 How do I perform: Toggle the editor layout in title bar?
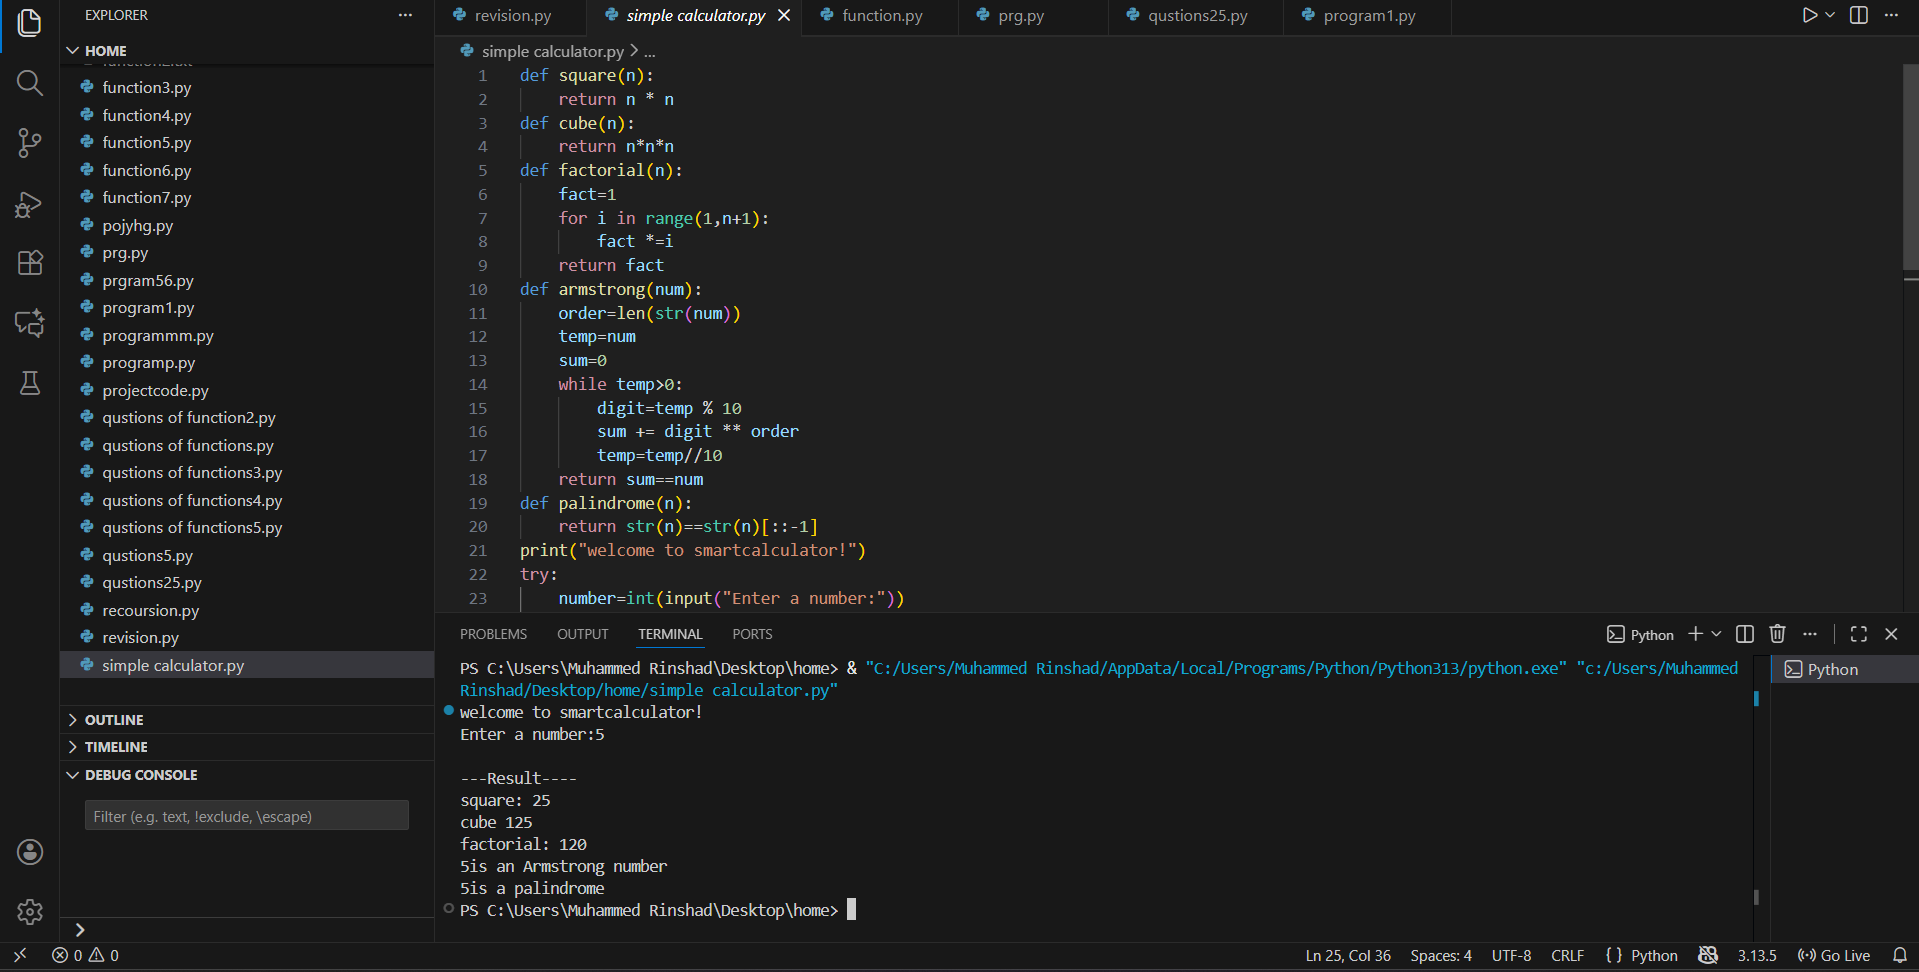[1858, 15]
